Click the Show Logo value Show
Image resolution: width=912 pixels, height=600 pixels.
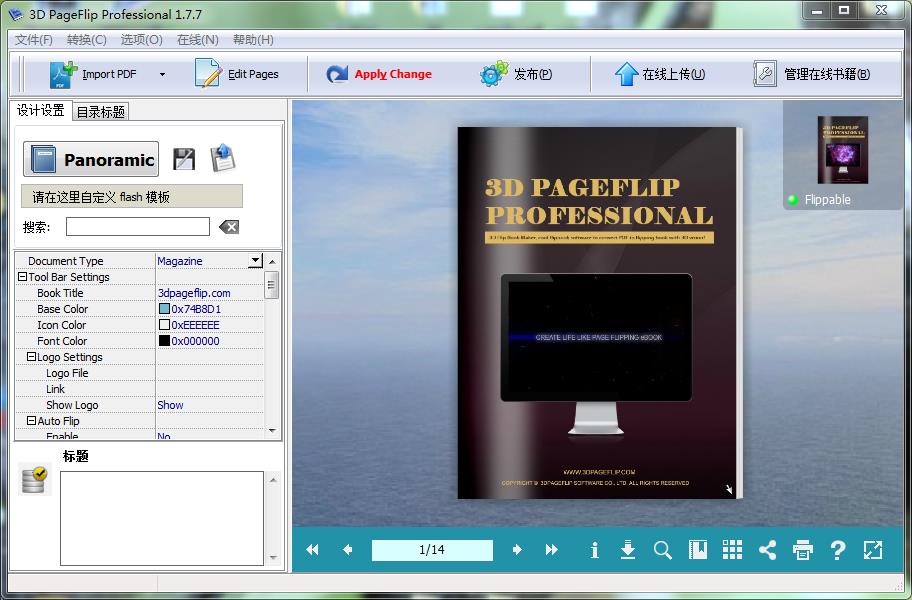click(x=170, y=405)
